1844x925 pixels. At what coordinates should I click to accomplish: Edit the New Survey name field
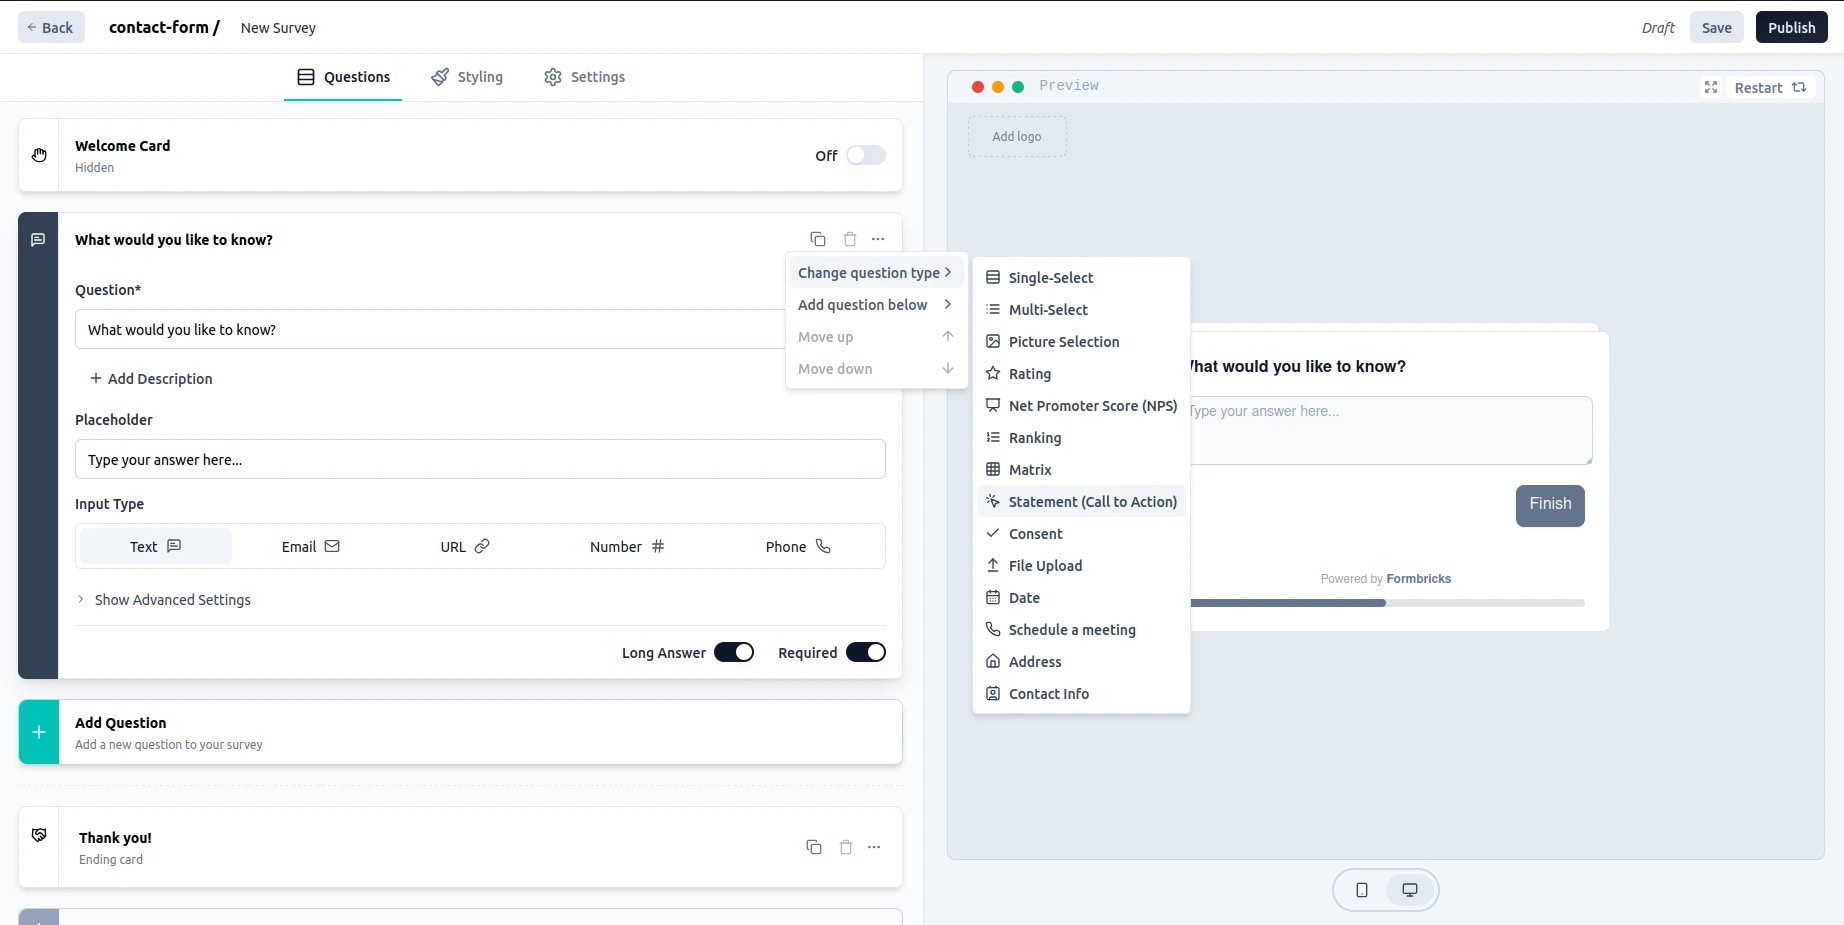point(278,28)
